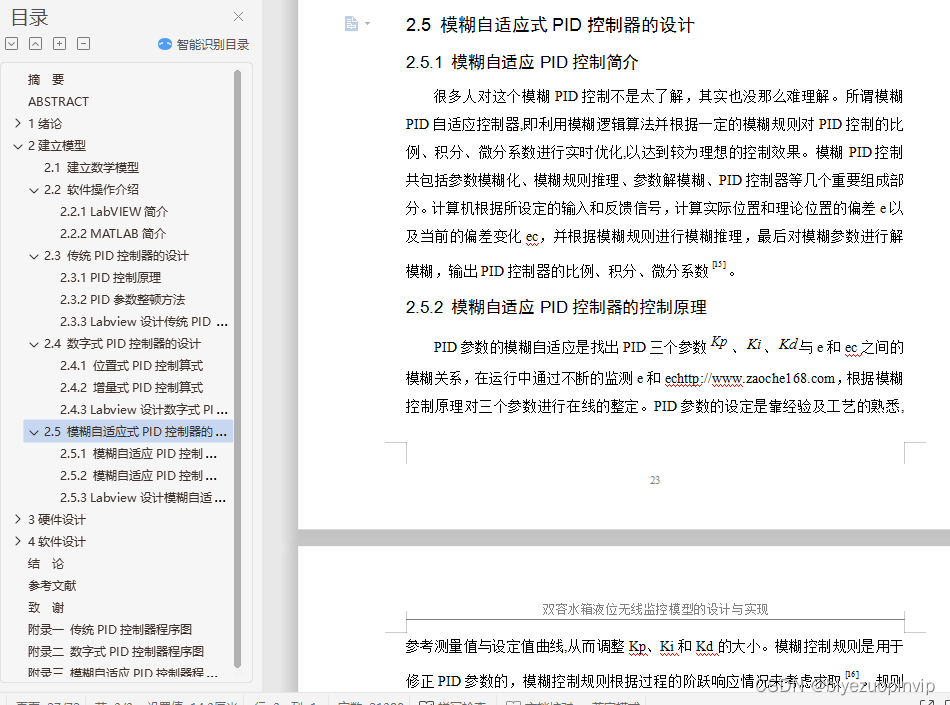The width and height of the screenshot is (950, 705).
Task: Go to 2.3.2 PID 参数整顿方法
Action: pos(122,299)
